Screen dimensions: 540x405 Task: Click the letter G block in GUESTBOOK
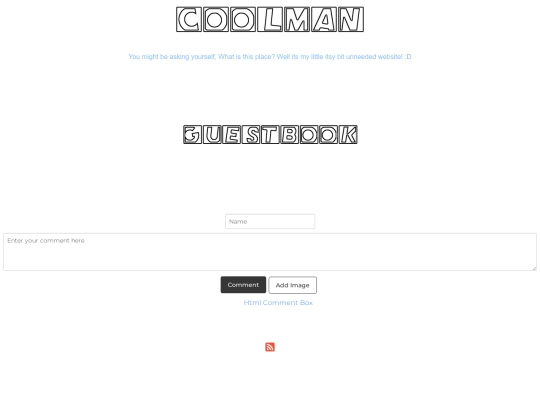tap(193, 134)
